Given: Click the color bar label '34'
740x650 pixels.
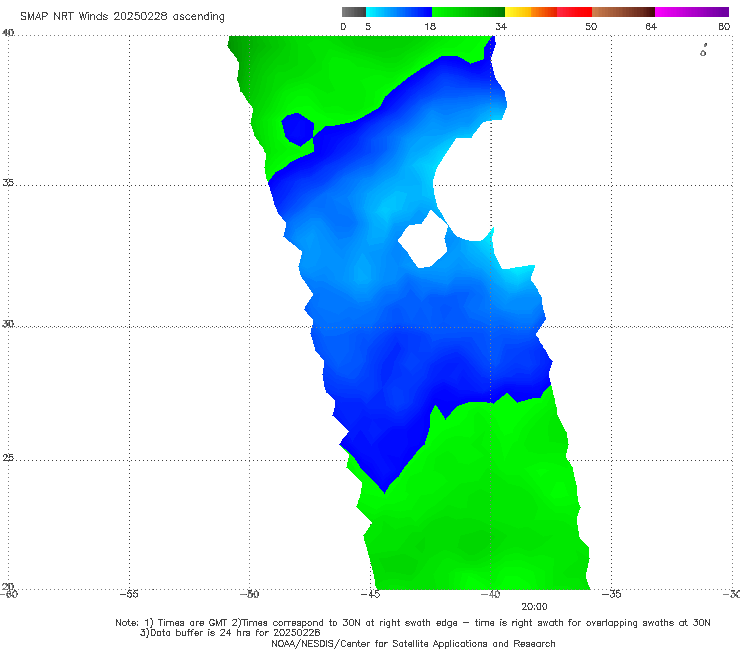Looking at the screenshot, I should [501, 26].
